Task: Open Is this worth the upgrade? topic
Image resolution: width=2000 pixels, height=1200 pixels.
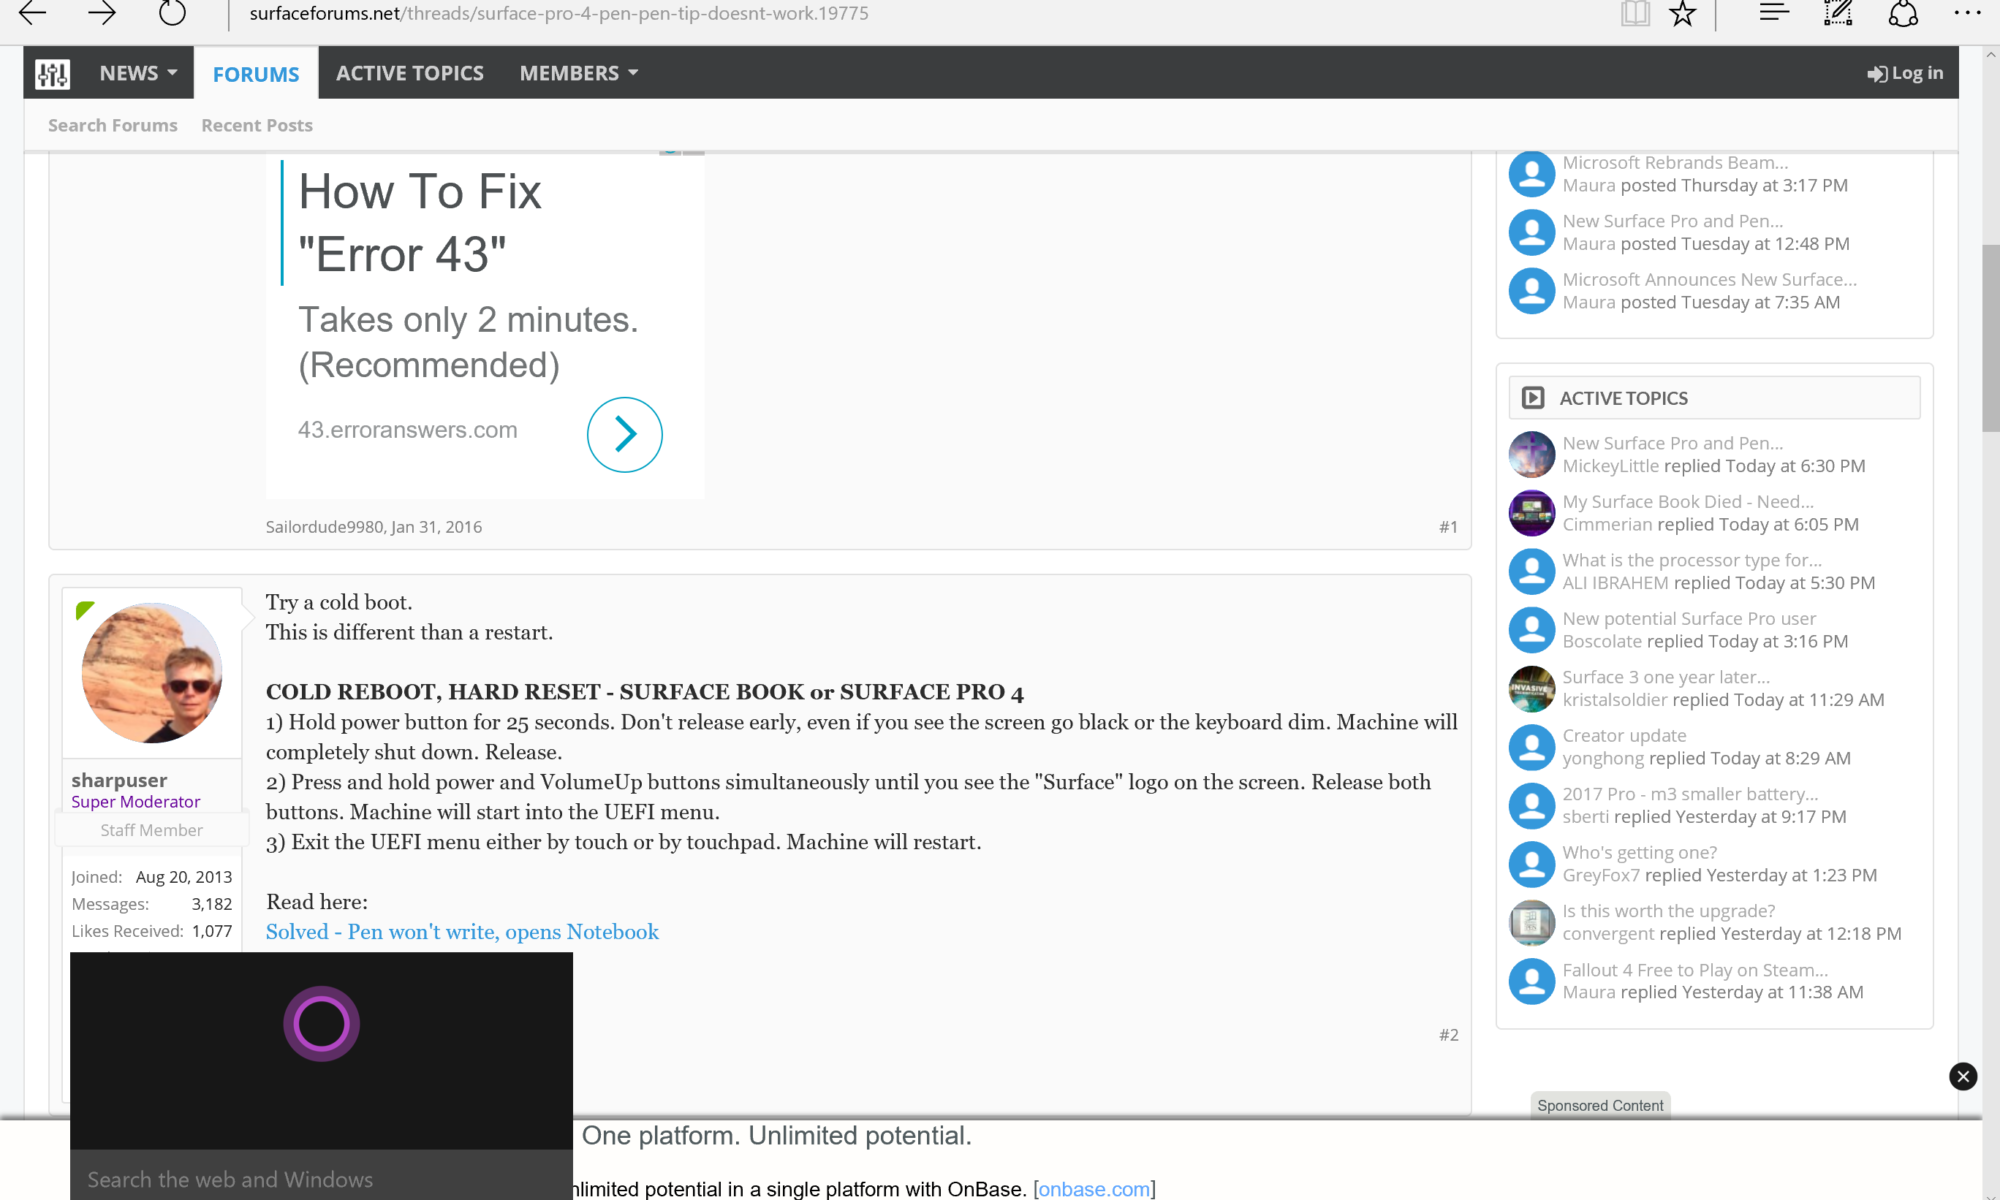Action: (x=1669, y=911)
